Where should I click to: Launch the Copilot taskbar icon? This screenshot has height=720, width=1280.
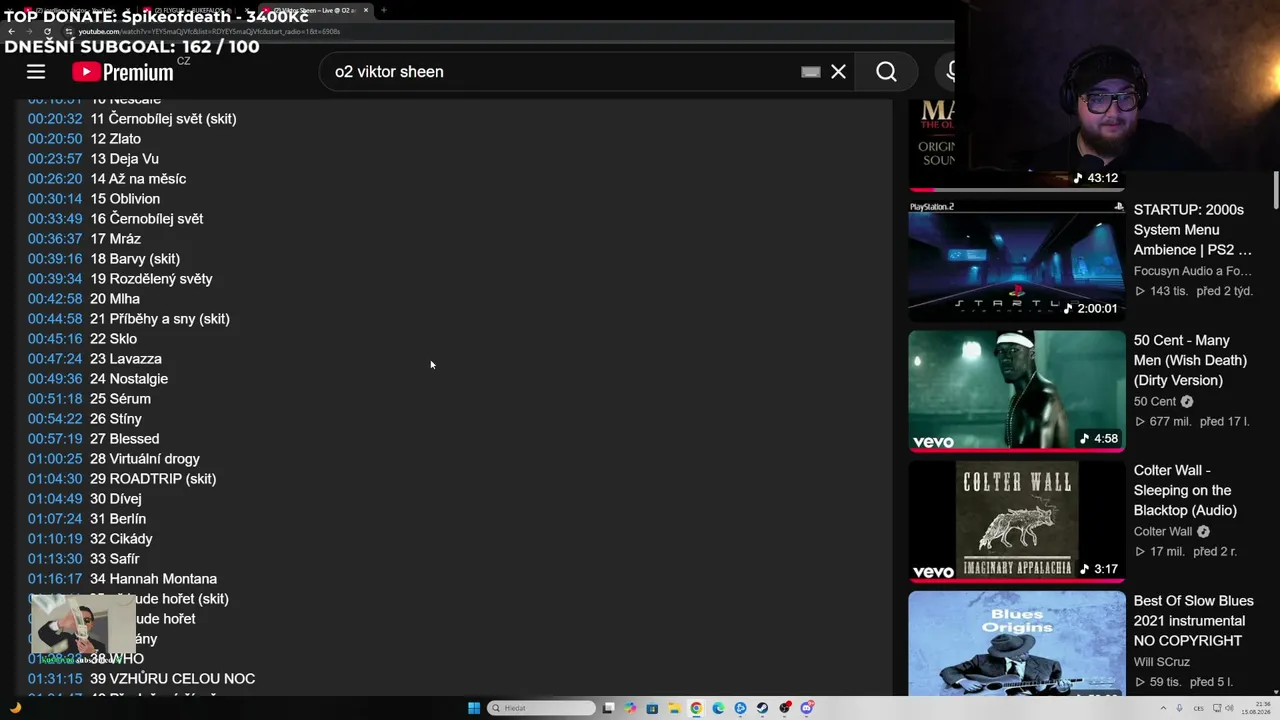(630, 708)
